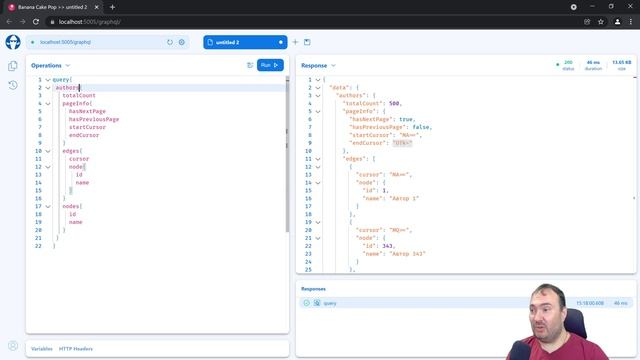Collapse the nodes block on editor line 17

click(x=48, y=207)
